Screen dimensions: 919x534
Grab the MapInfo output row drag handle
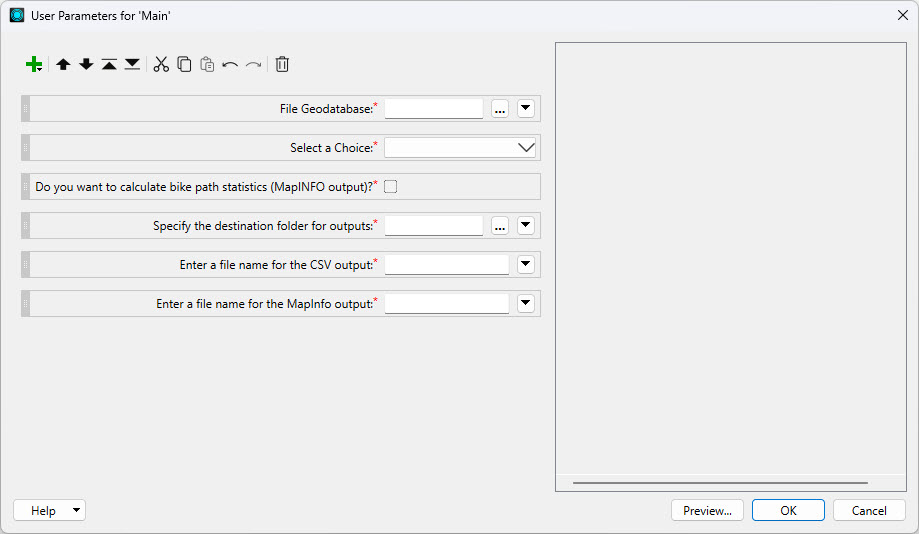[x=25, y=304]
